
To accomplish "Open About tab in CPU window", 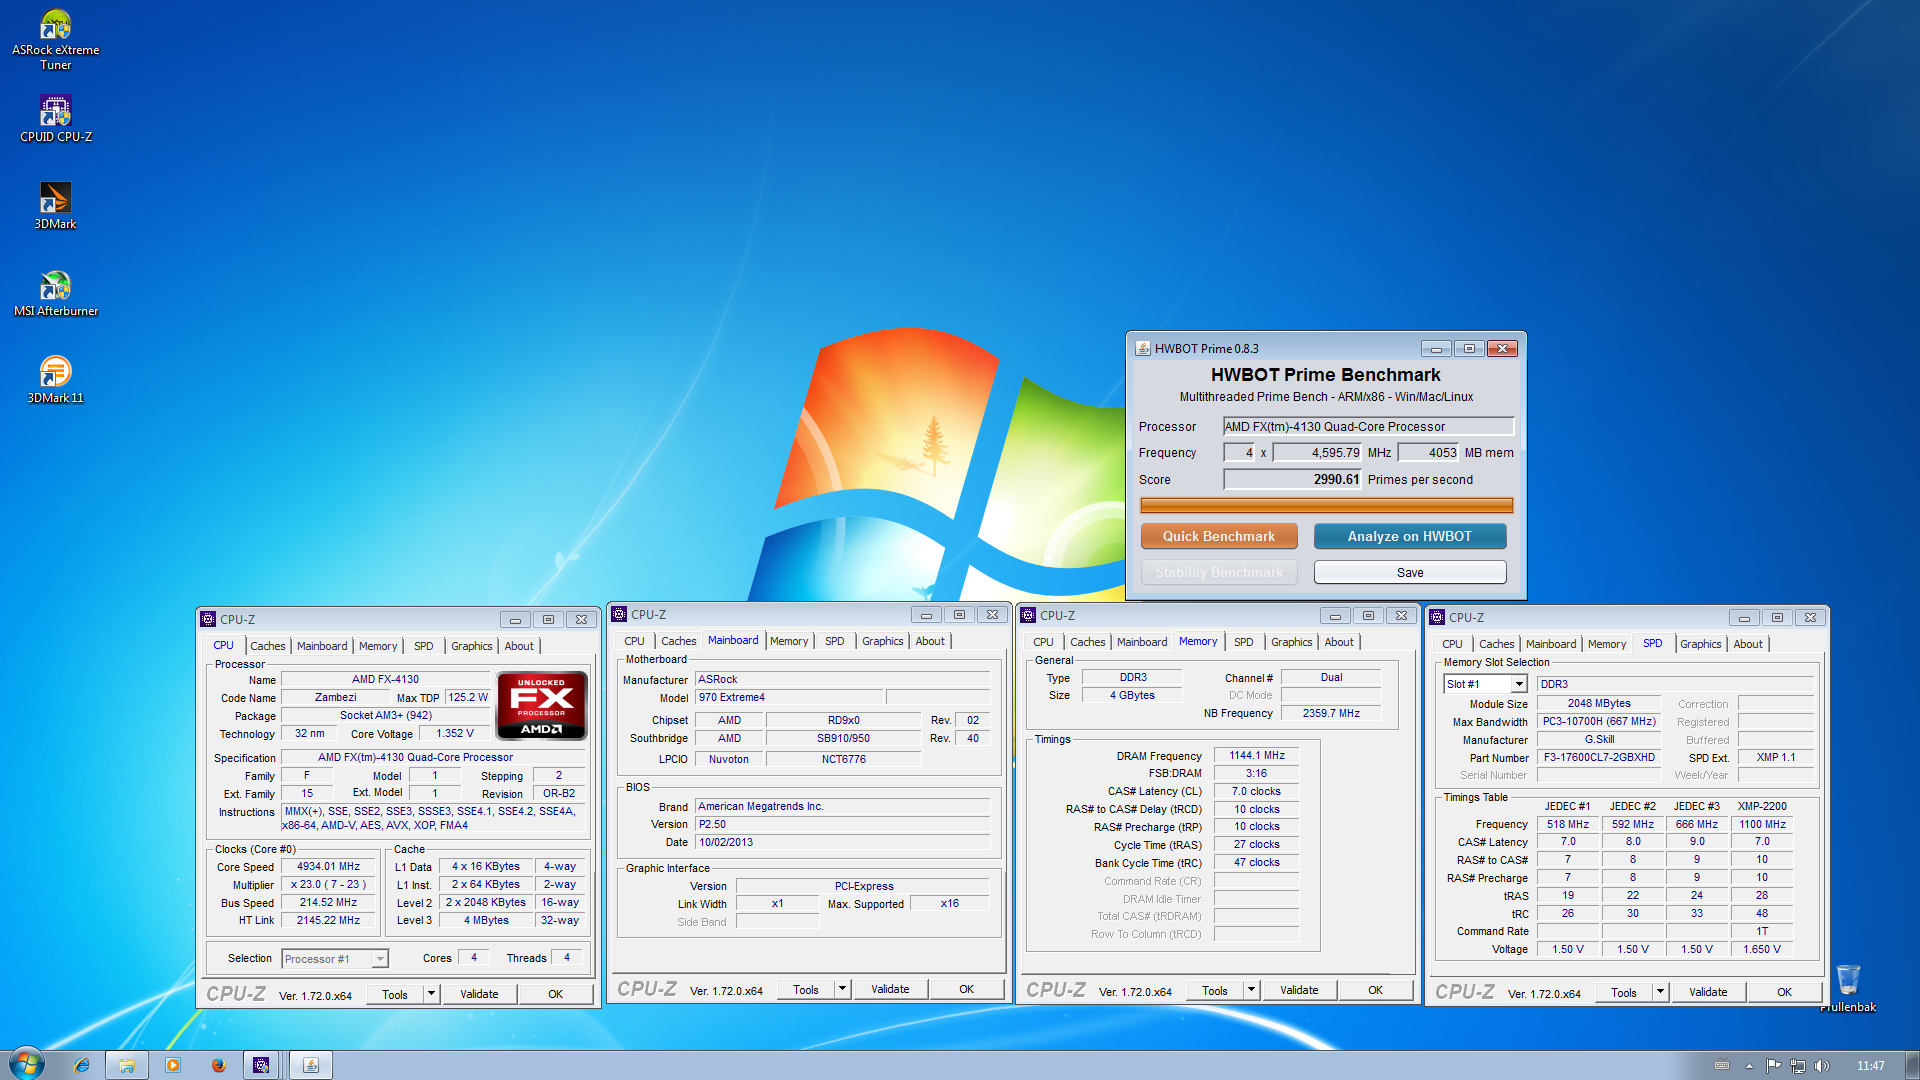I will (519, 646).
